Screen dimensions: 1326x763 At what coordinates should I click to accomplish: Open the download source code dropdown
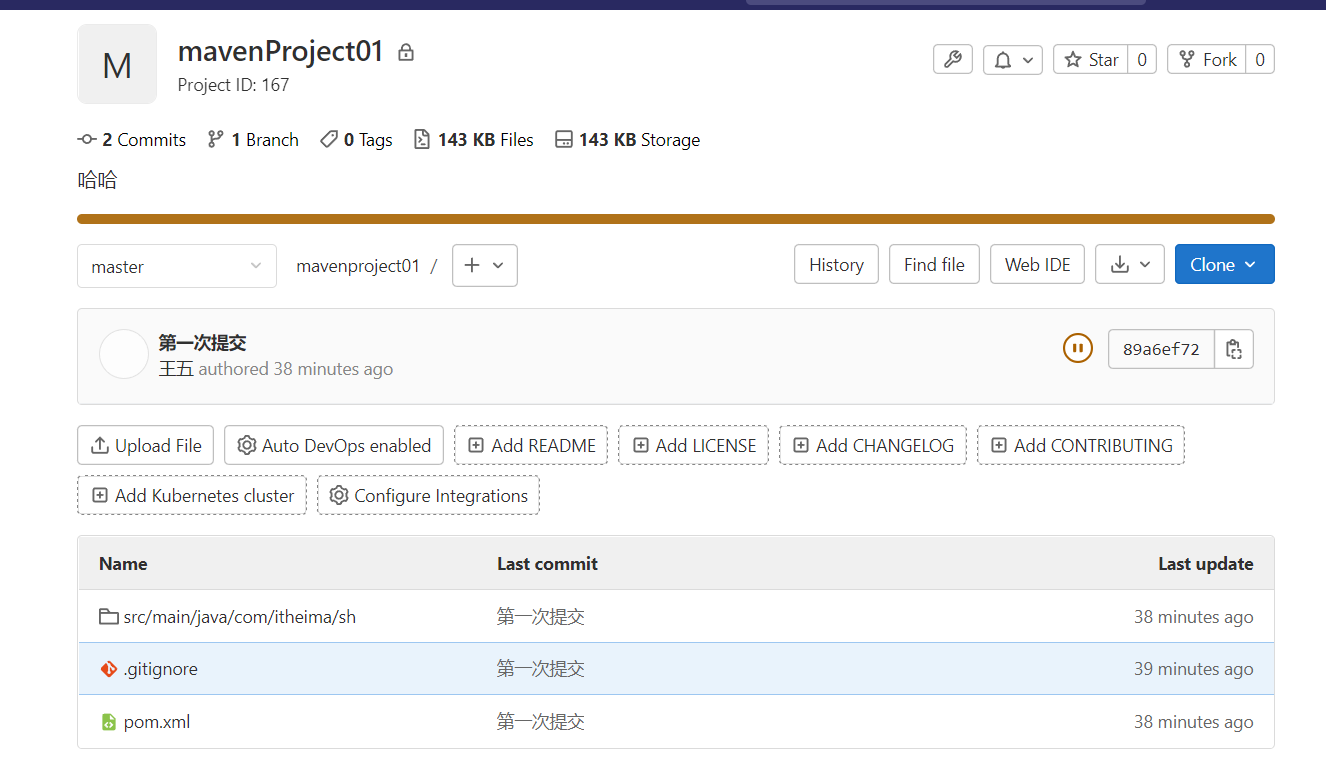[x=1130, y=265]
